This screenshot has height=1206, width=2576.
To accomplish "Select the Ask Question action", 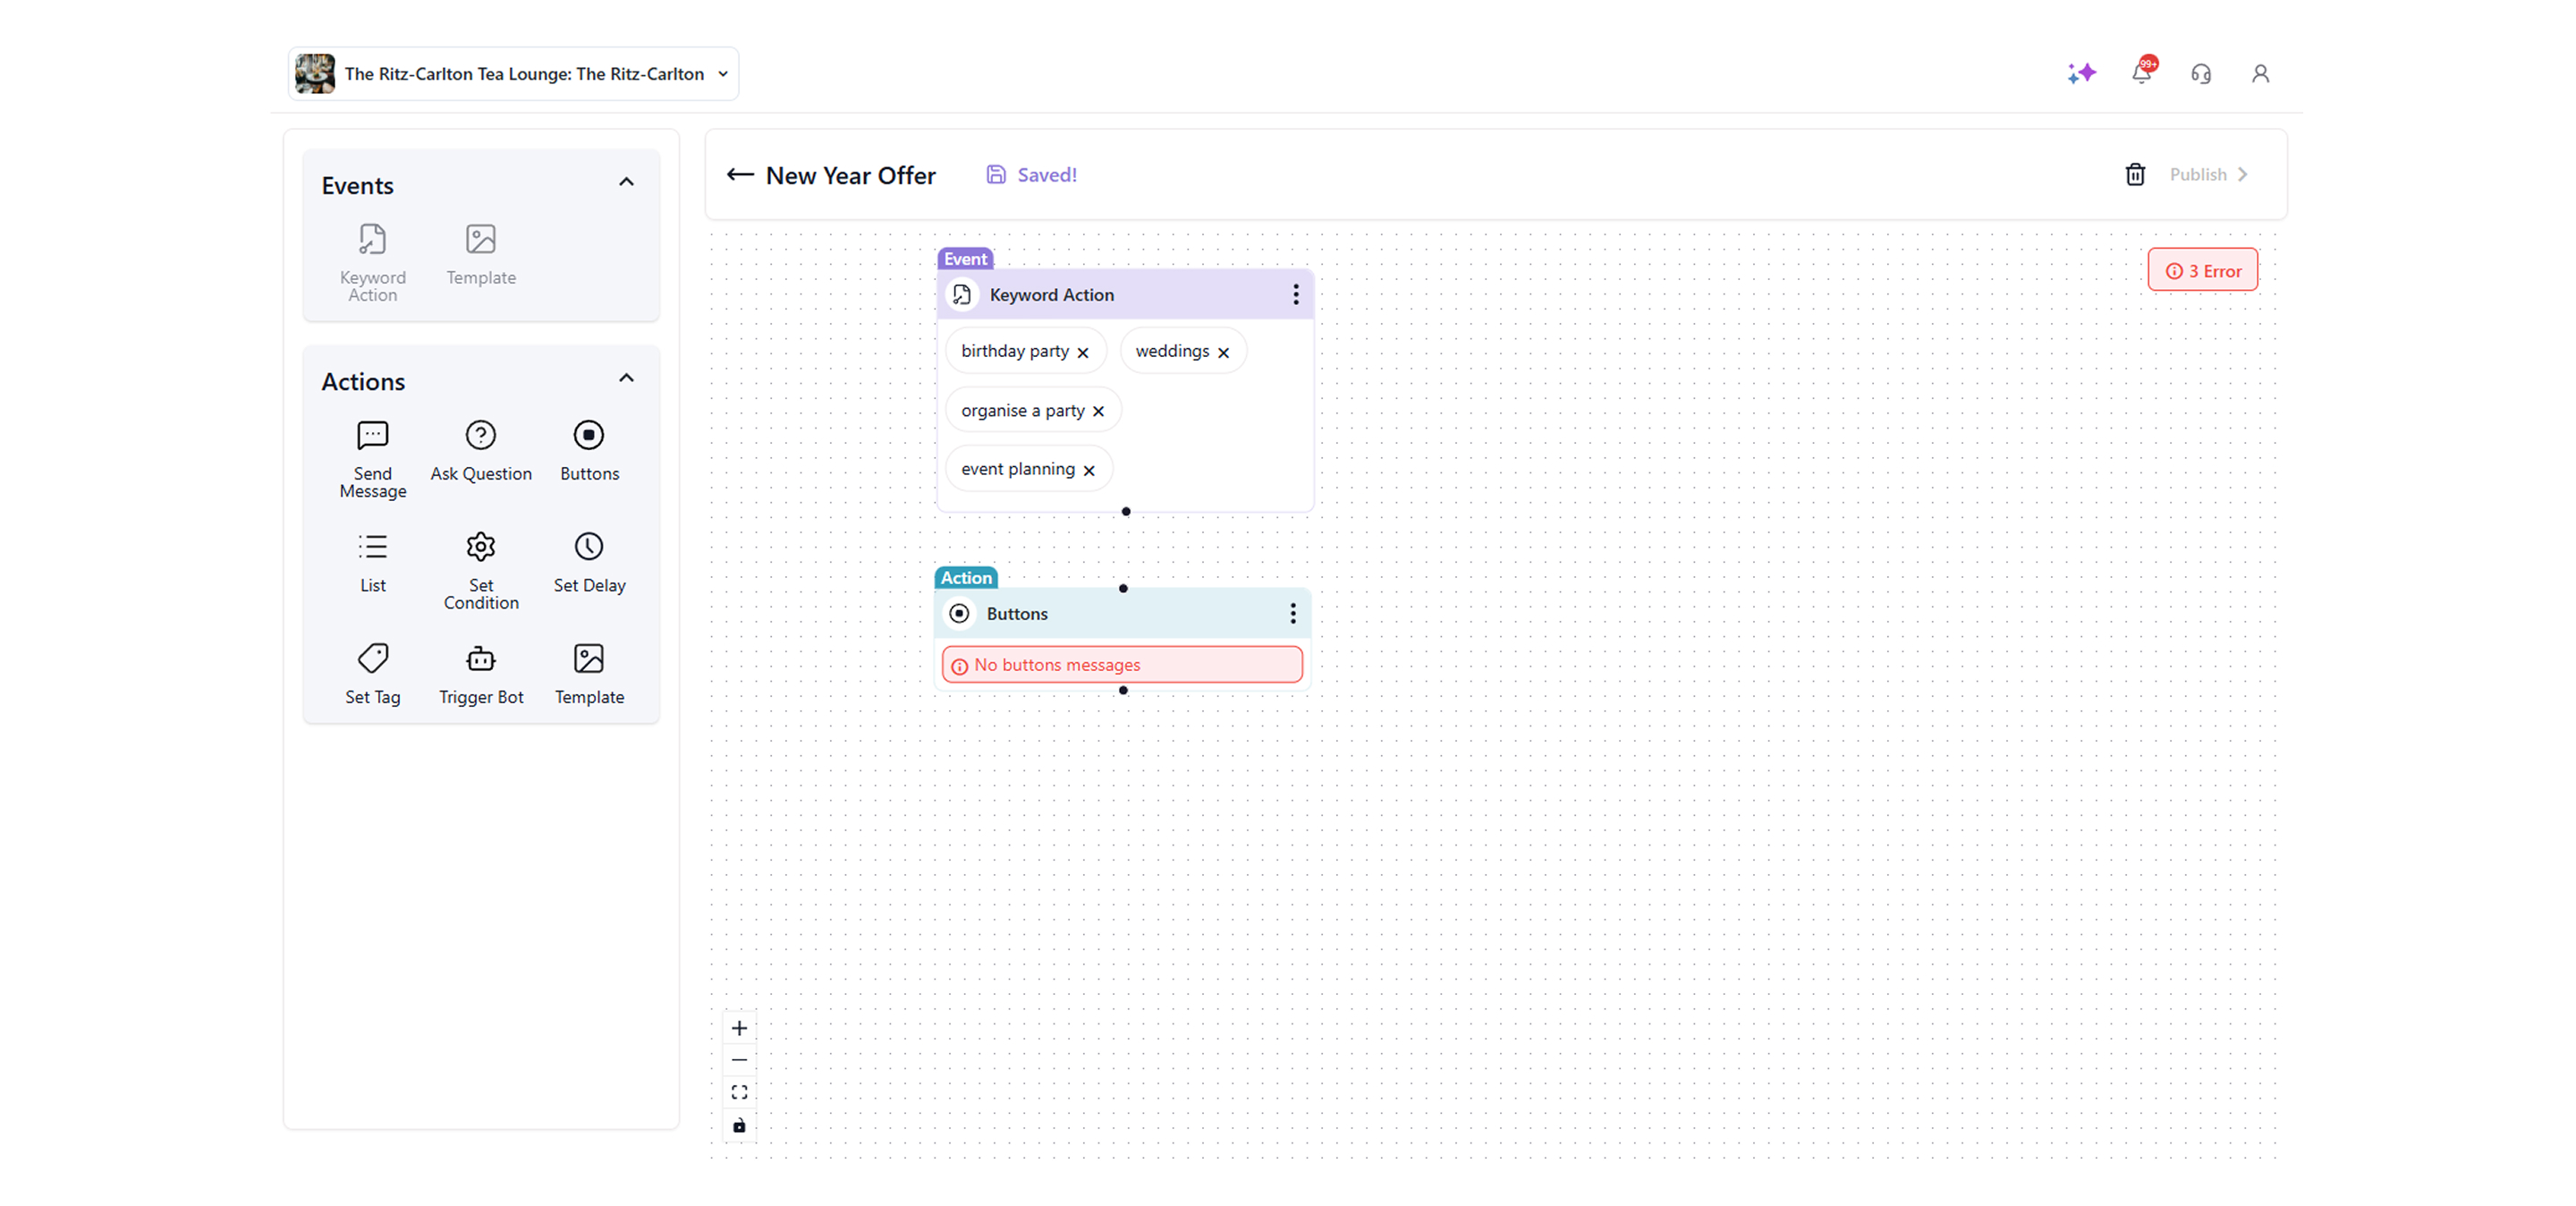I will (x=480, y=450).
